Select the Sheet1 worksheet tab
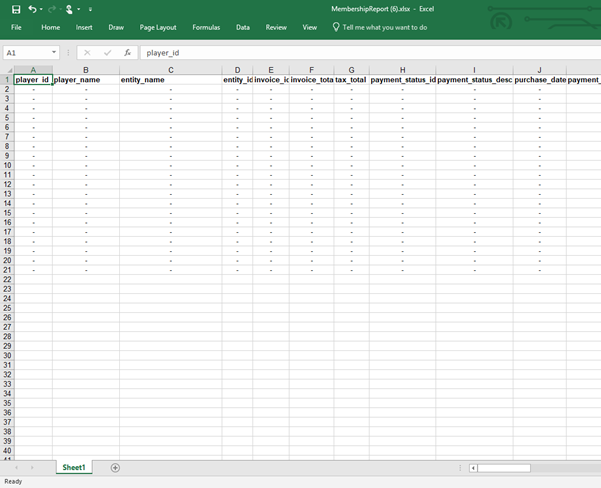Screen dimensions: 601x488 pyautogui.click(x=74, y=467)
